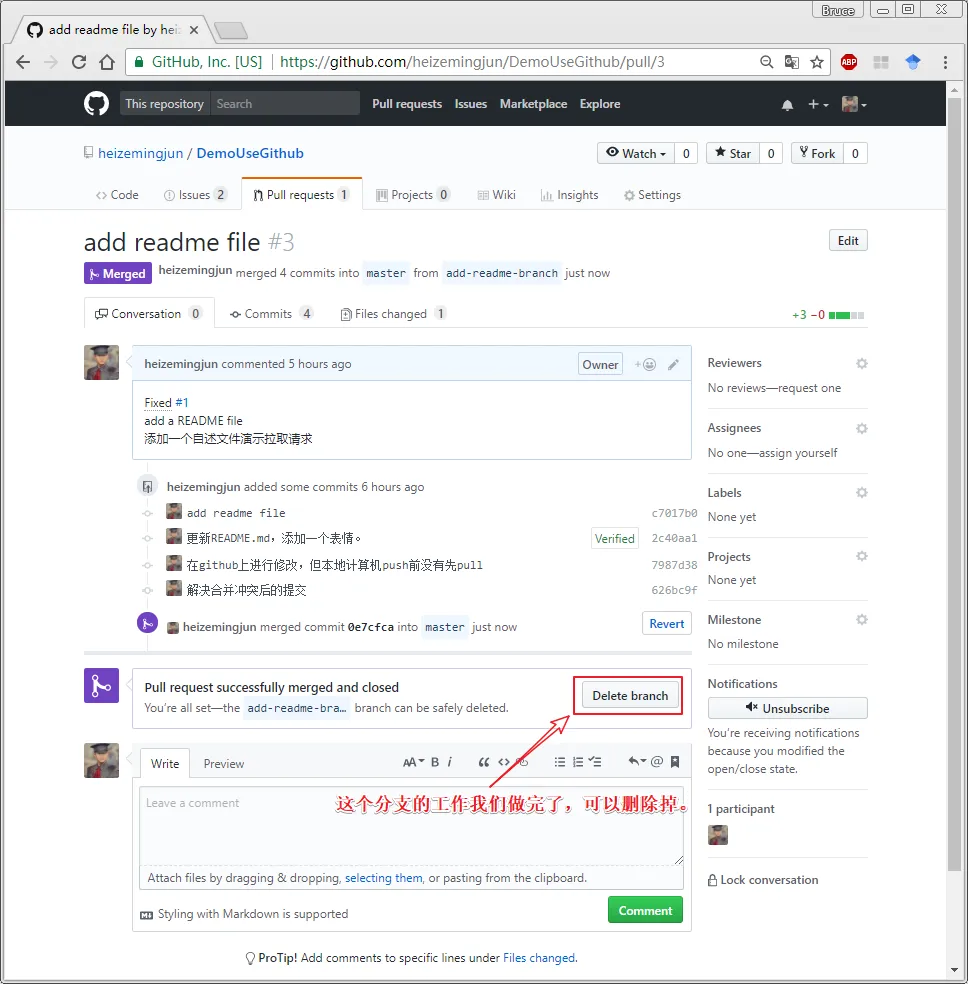This screenshot has height=984, width=968.
Task: Bookmark page with star icon in address bar
Action: pyautogui.click(x=817, y=62)
